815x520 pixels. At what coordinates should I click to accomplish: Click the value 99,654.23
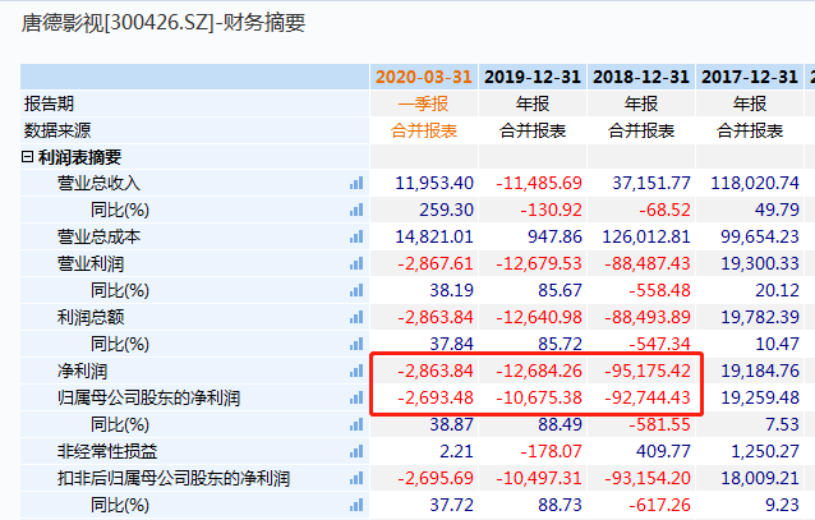click(x=760, y=237)
